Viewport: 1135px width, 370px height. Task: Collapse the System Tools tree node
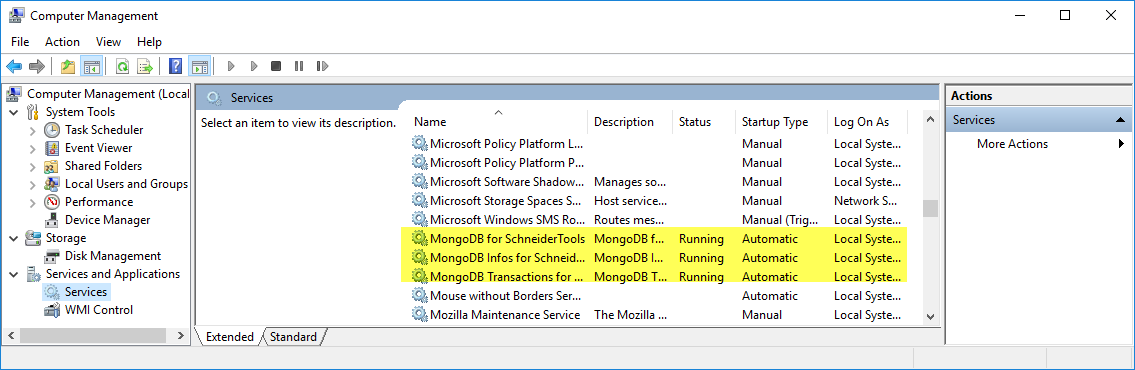coord(14,112)
